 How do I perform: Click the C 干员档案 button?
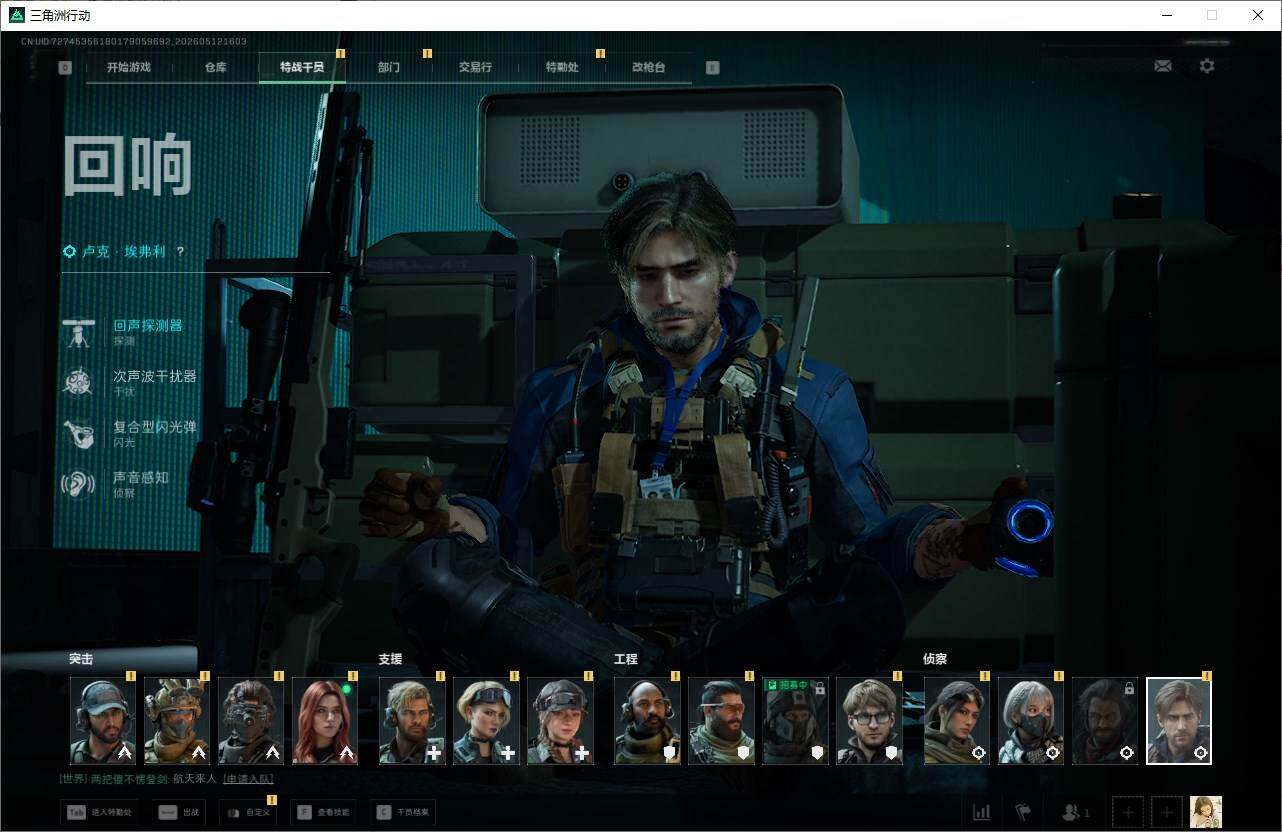[402, 812]
